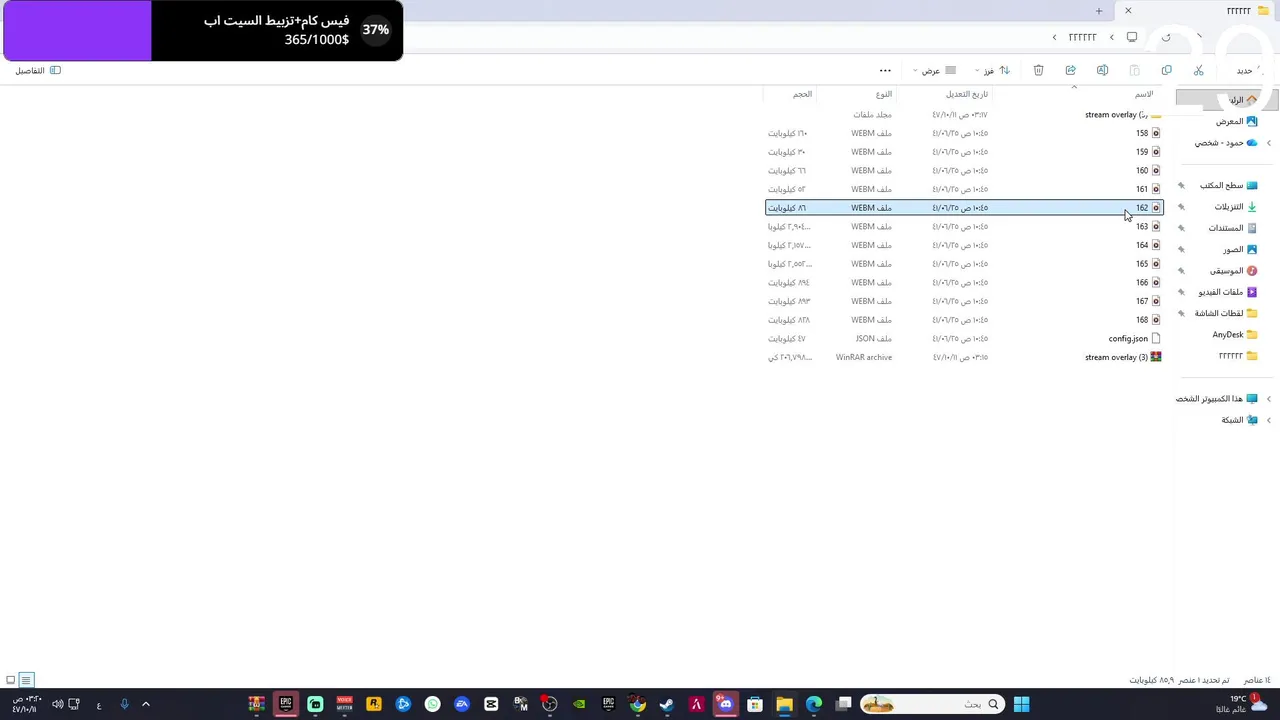Click the Rename icon in toolbar
The width and height of the screenshot is (1280, 720).
[1102, 70]
